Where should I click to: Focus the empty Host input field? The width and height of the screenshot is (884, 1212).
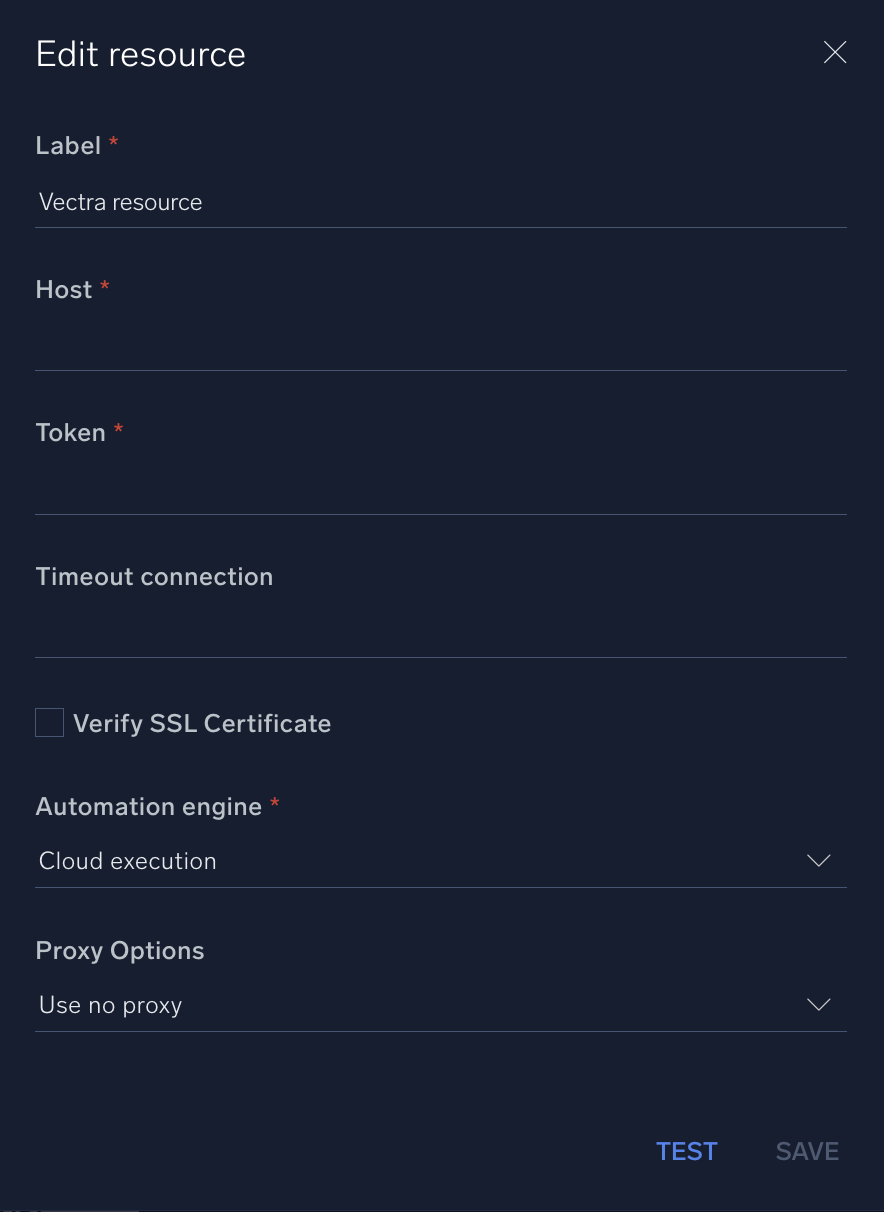(440, 346)
